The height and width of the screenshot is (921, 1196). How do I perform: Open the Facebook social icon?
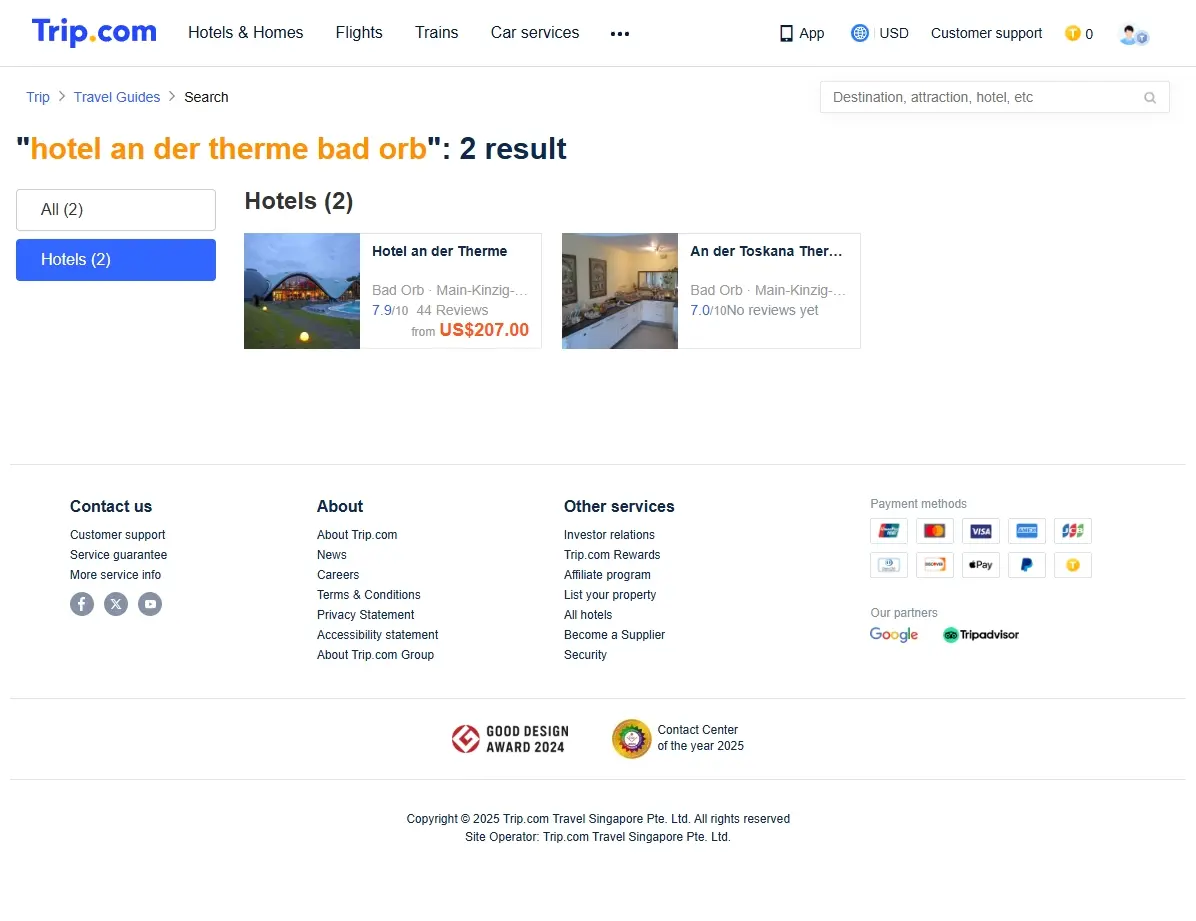(x=82, y=604)
